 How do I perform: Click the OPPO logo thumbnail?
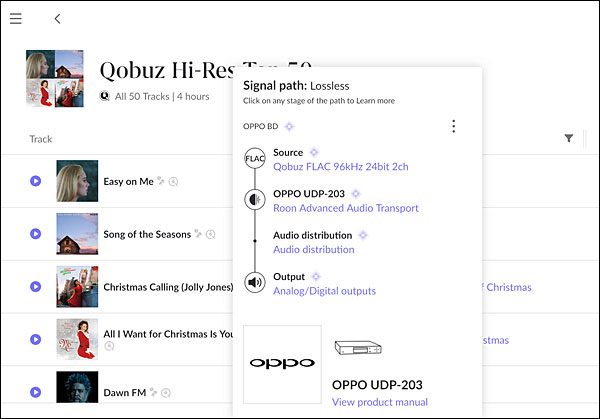coord(282,364)
